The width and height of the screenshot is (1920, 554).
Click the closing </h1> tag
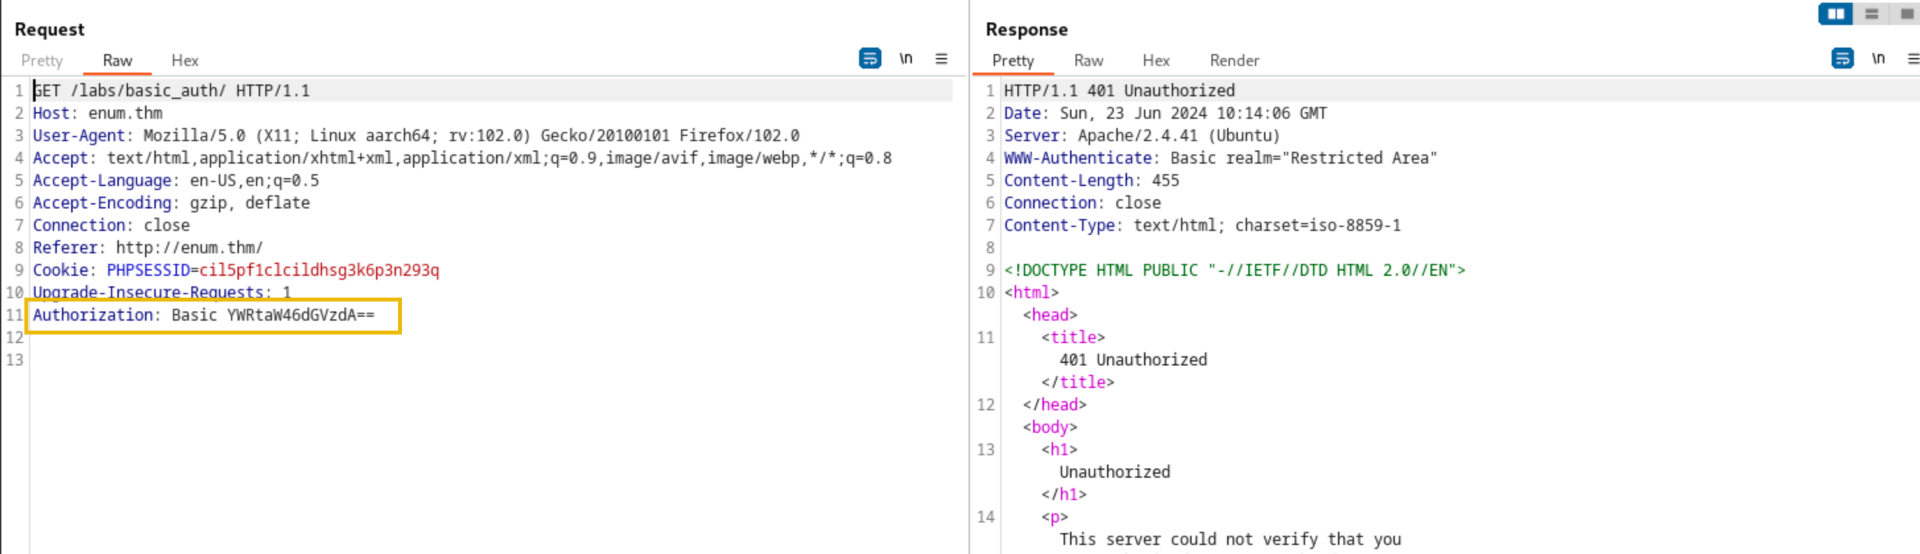click(x=1064, y=494)
